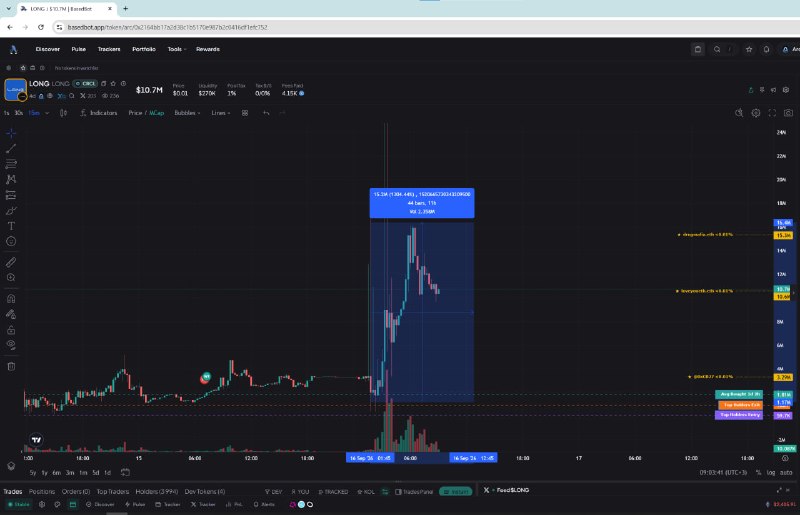Take a chart snapshot with camera icon
Viewport: 800px width, 515px height.
(788, 113)
